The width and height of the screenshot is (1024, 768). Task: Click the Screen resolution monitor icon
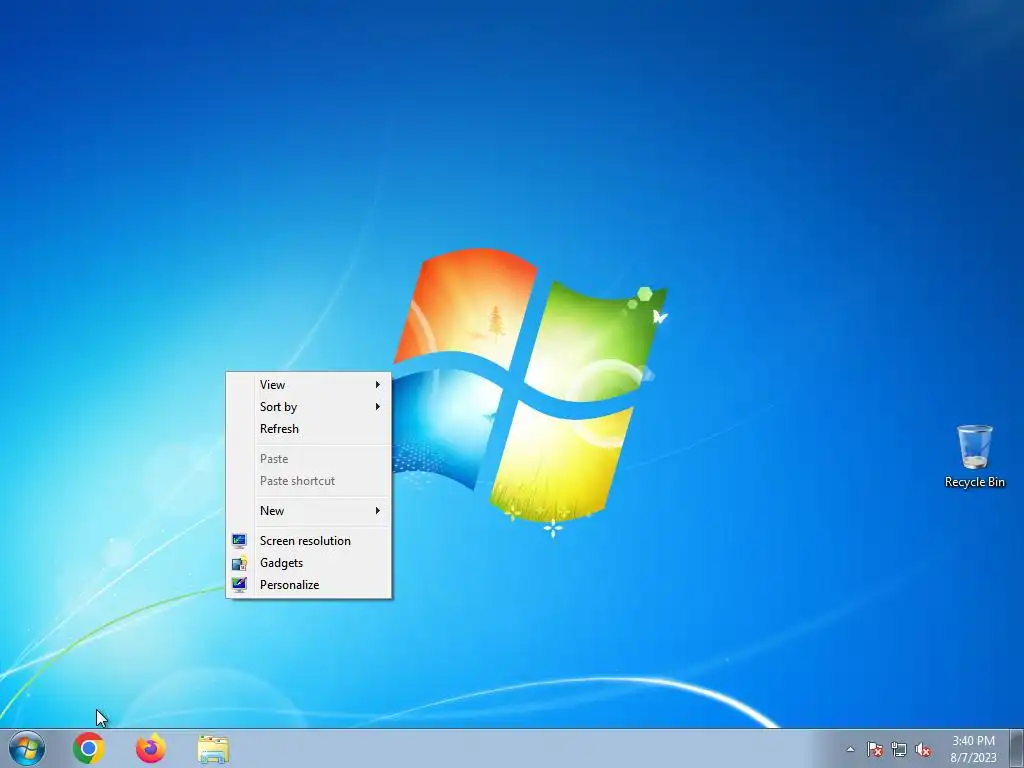coord(239,541)
